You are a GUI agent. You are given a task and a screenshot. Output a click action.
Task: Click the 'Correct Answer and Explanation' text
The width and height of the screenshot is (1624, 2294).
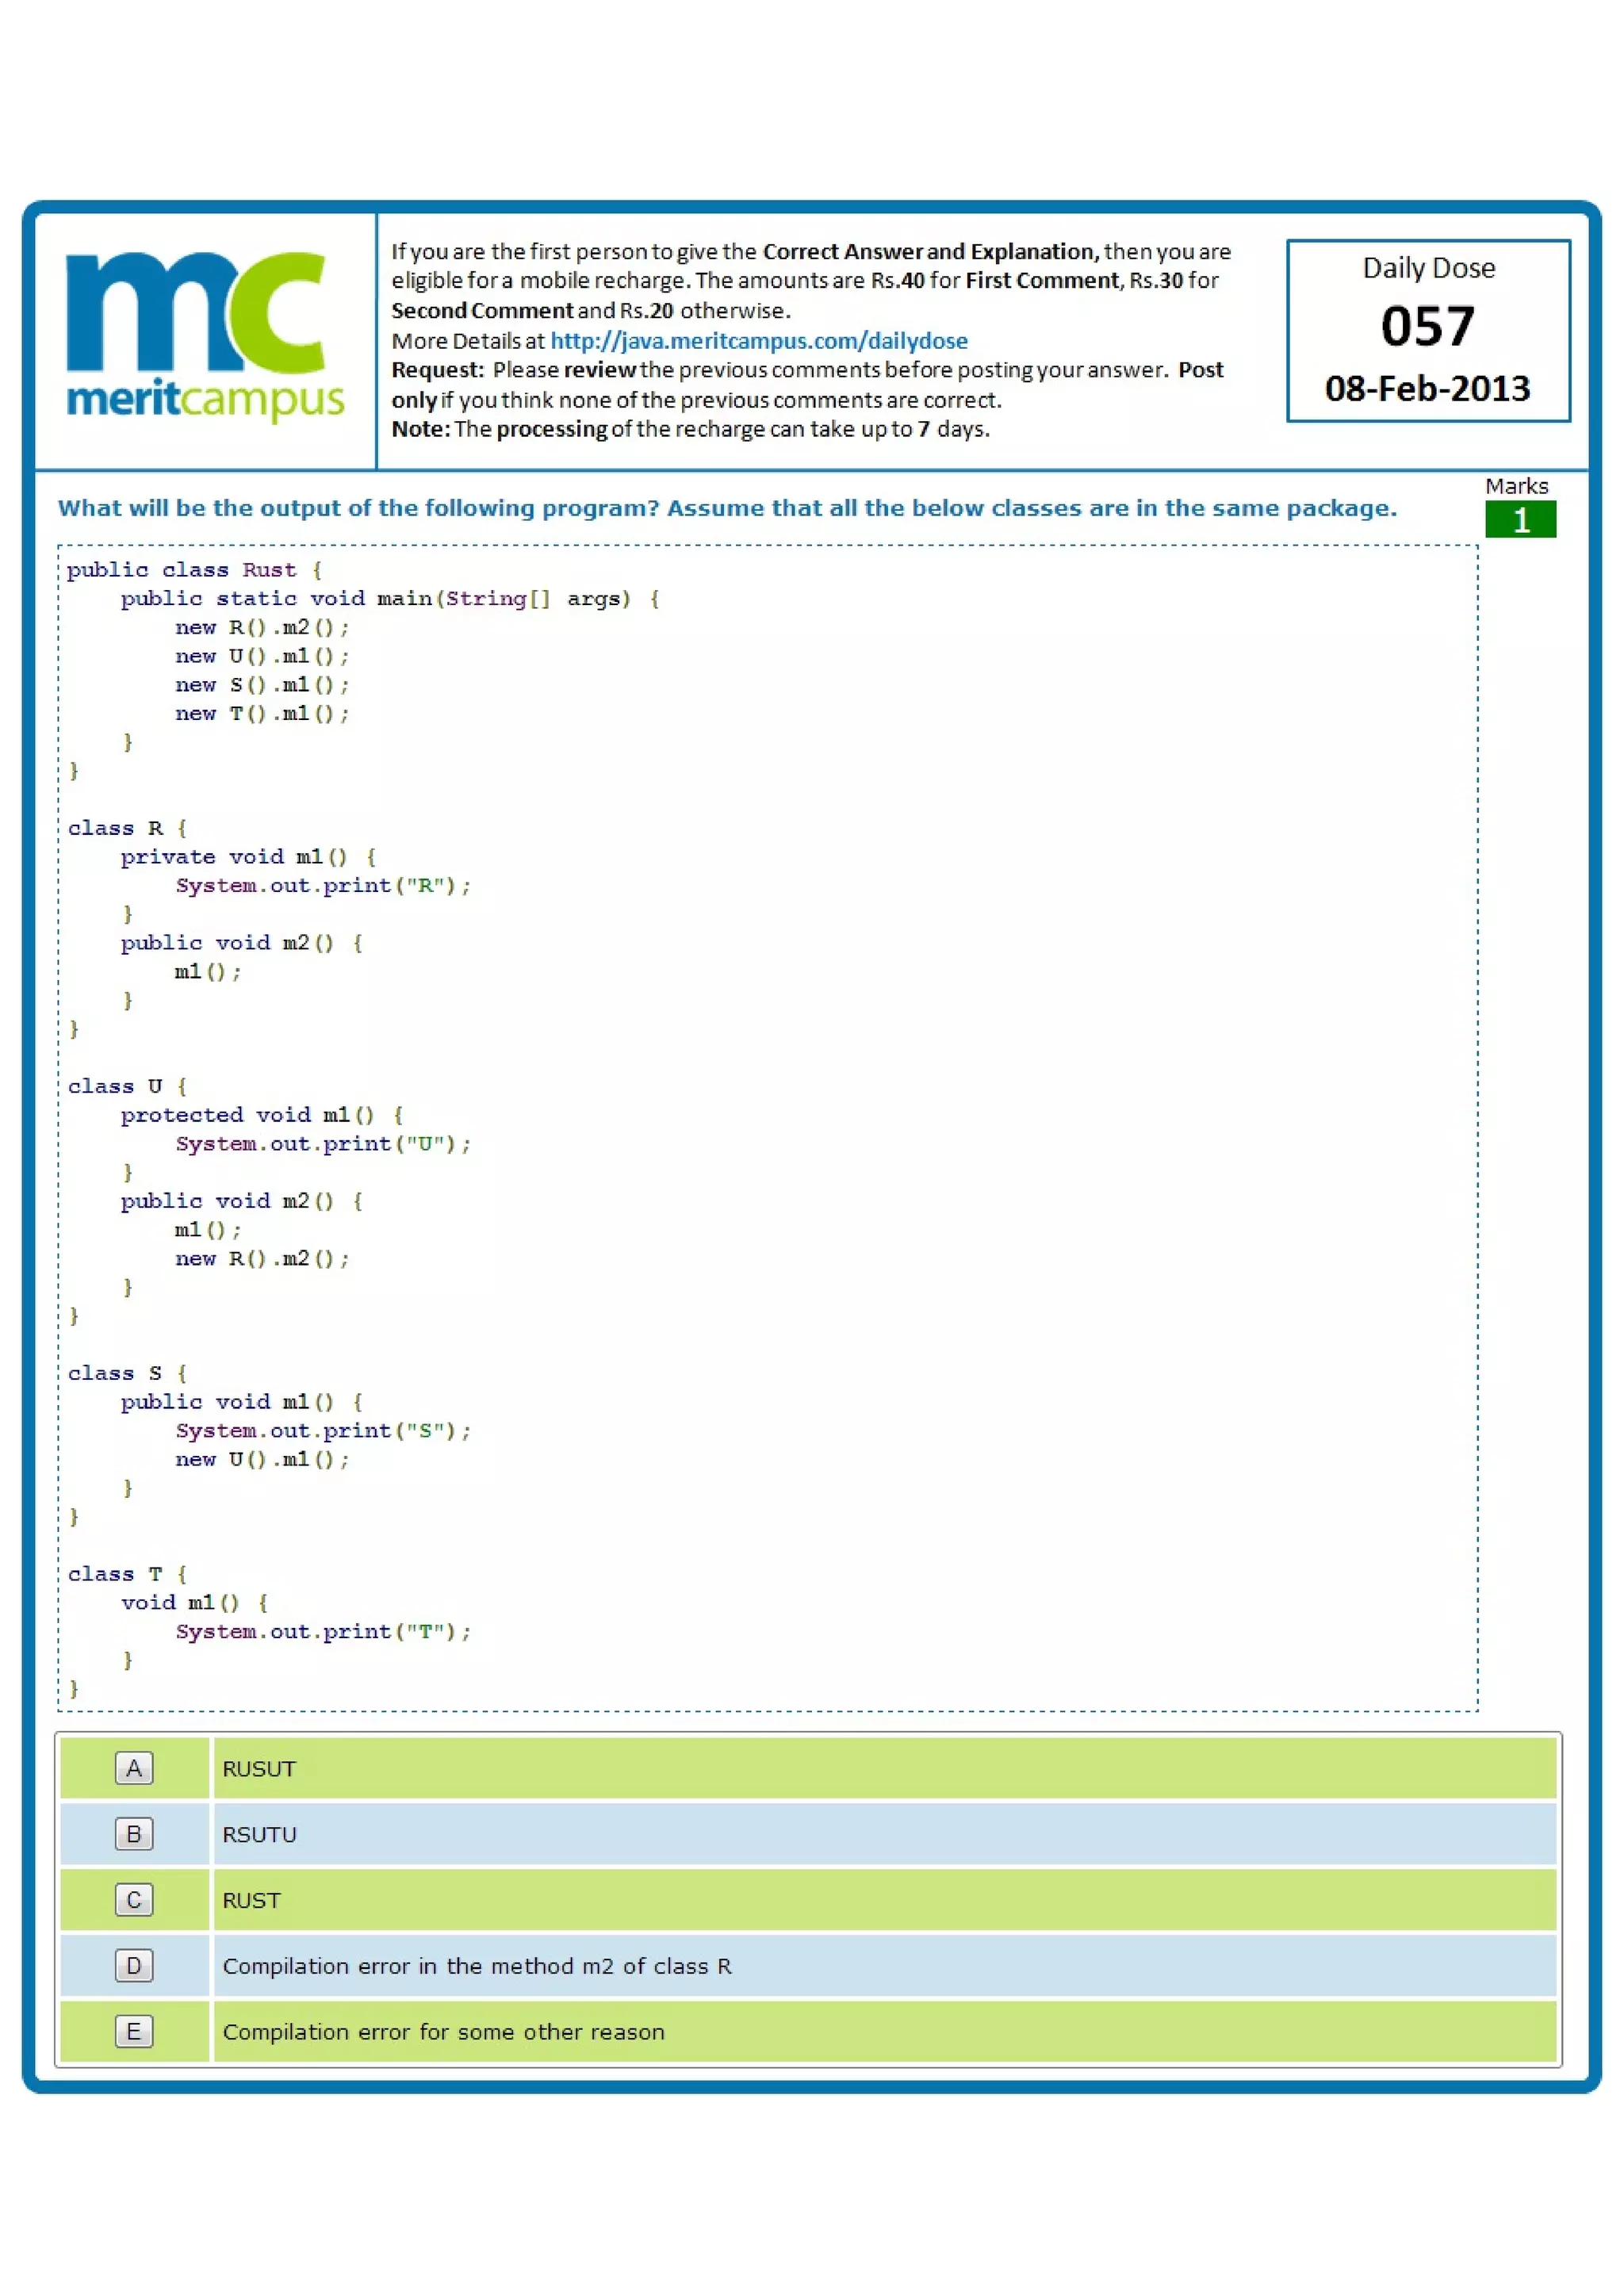tap(929, 252)
